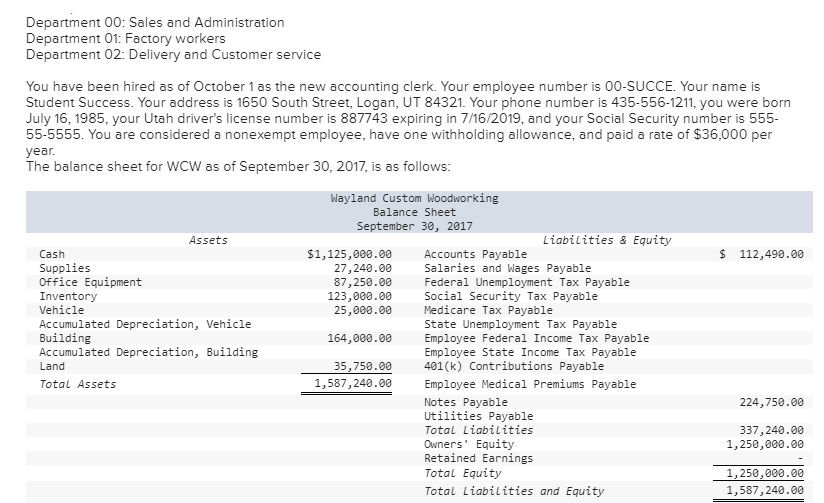Click the Vehicle value 25,000.00
Screen dimensions: 824x503
pyautogui.click(x=363, y=310)
